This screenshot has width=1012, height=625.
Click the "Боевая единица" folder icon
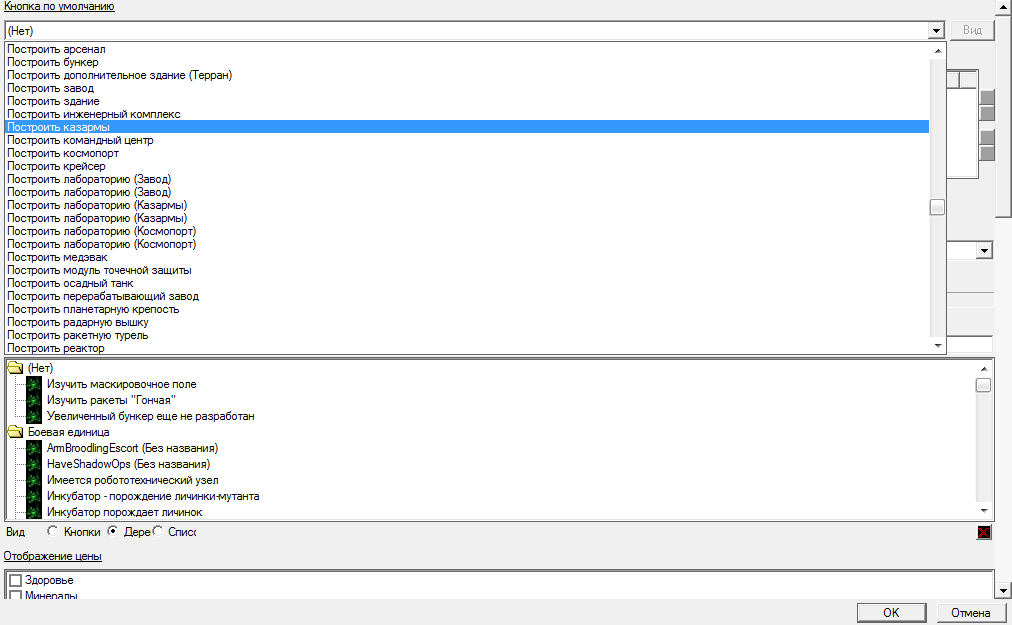coord(15,432)
